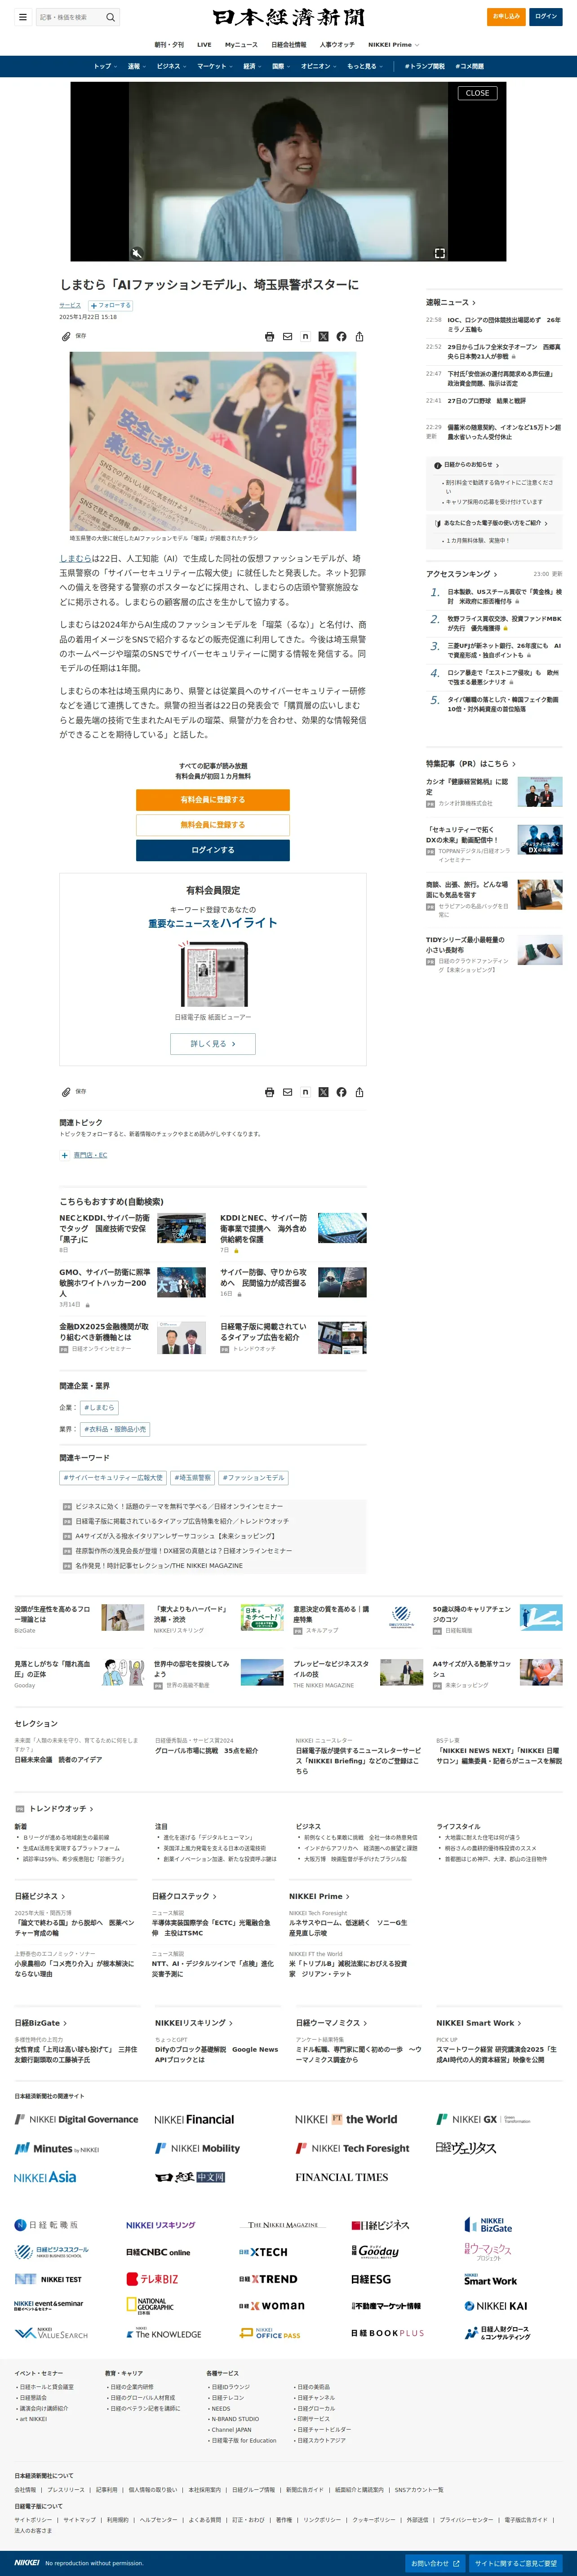Click the 保存 clip icon above 関連トピック
The width and height of the screenshot is (577, 2576).
[x=67, y=1092]
